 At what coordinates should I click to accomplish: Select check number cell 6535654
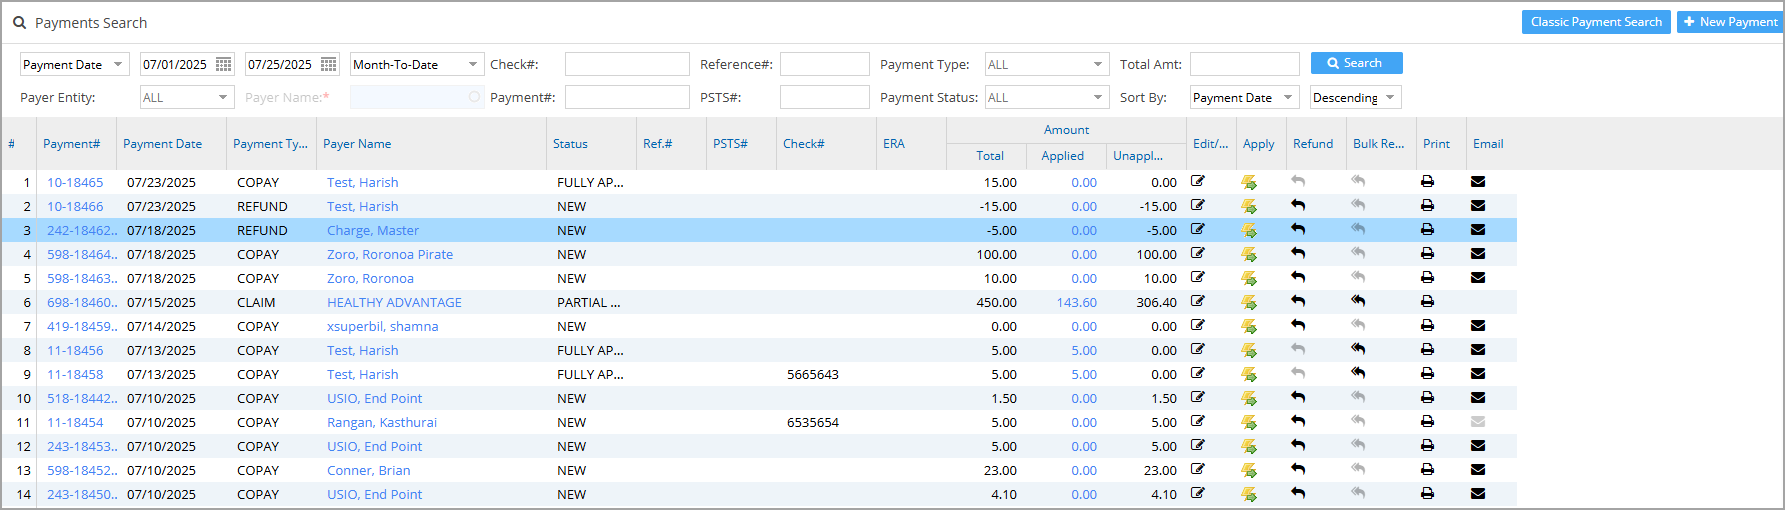click(x=813, y=422)
